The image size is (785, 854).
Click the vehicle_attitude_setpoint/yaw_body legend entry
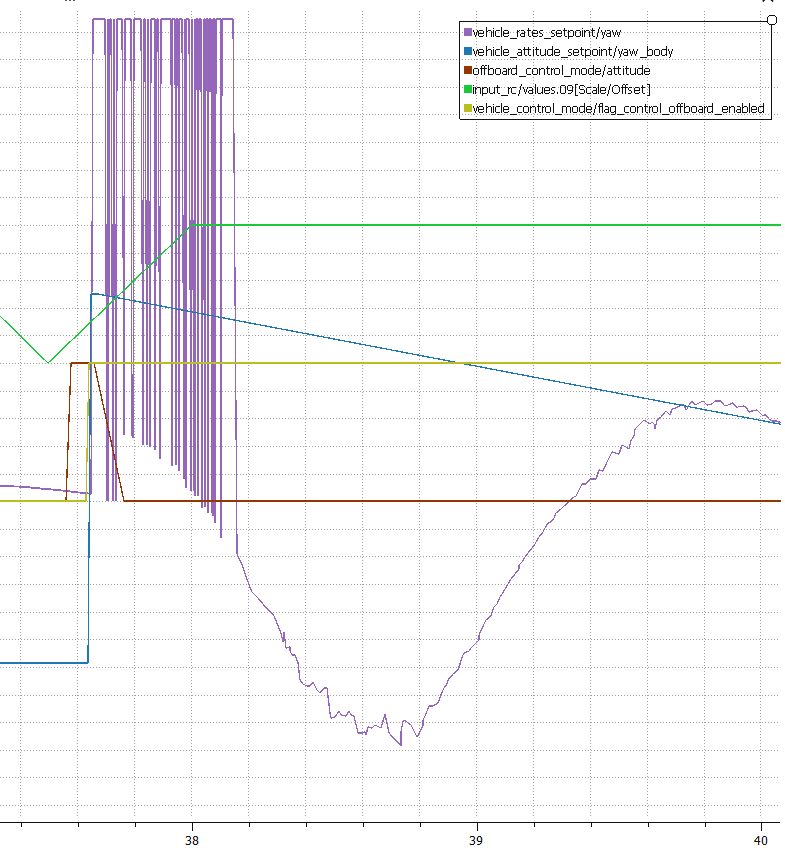click(569, 52)
